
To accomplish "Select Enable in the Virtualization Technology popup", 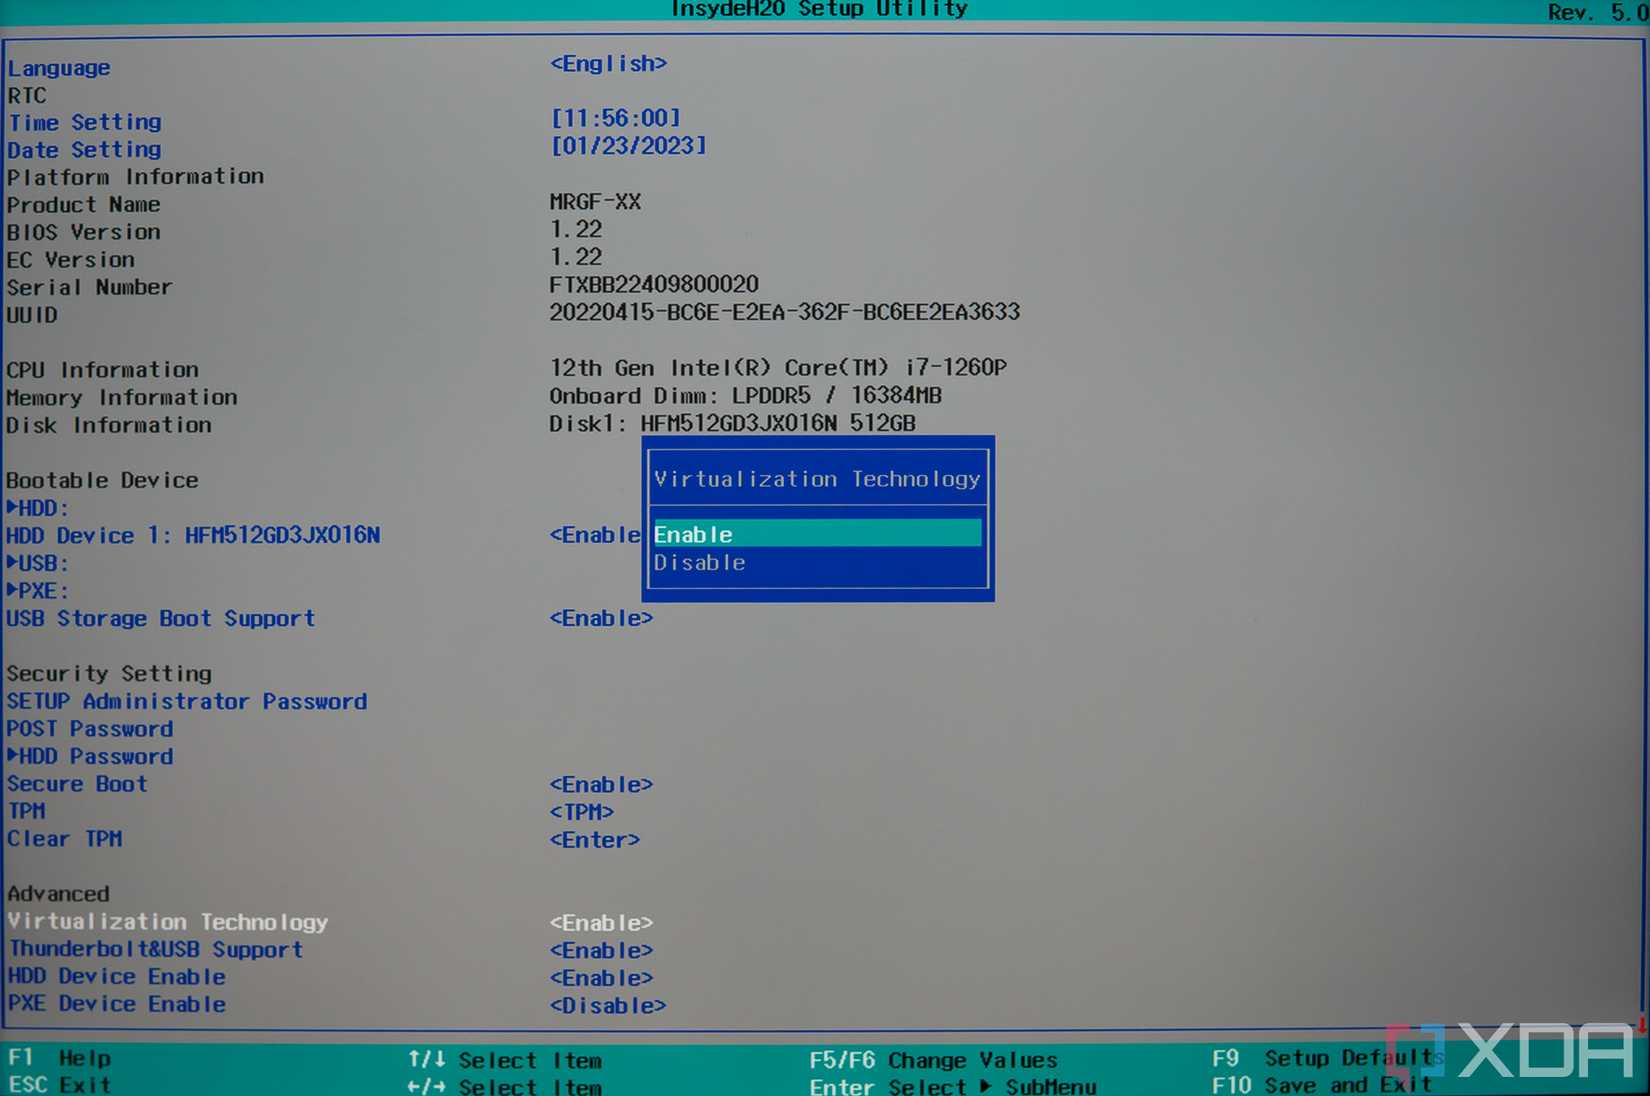I will click(x=815, y=533).
